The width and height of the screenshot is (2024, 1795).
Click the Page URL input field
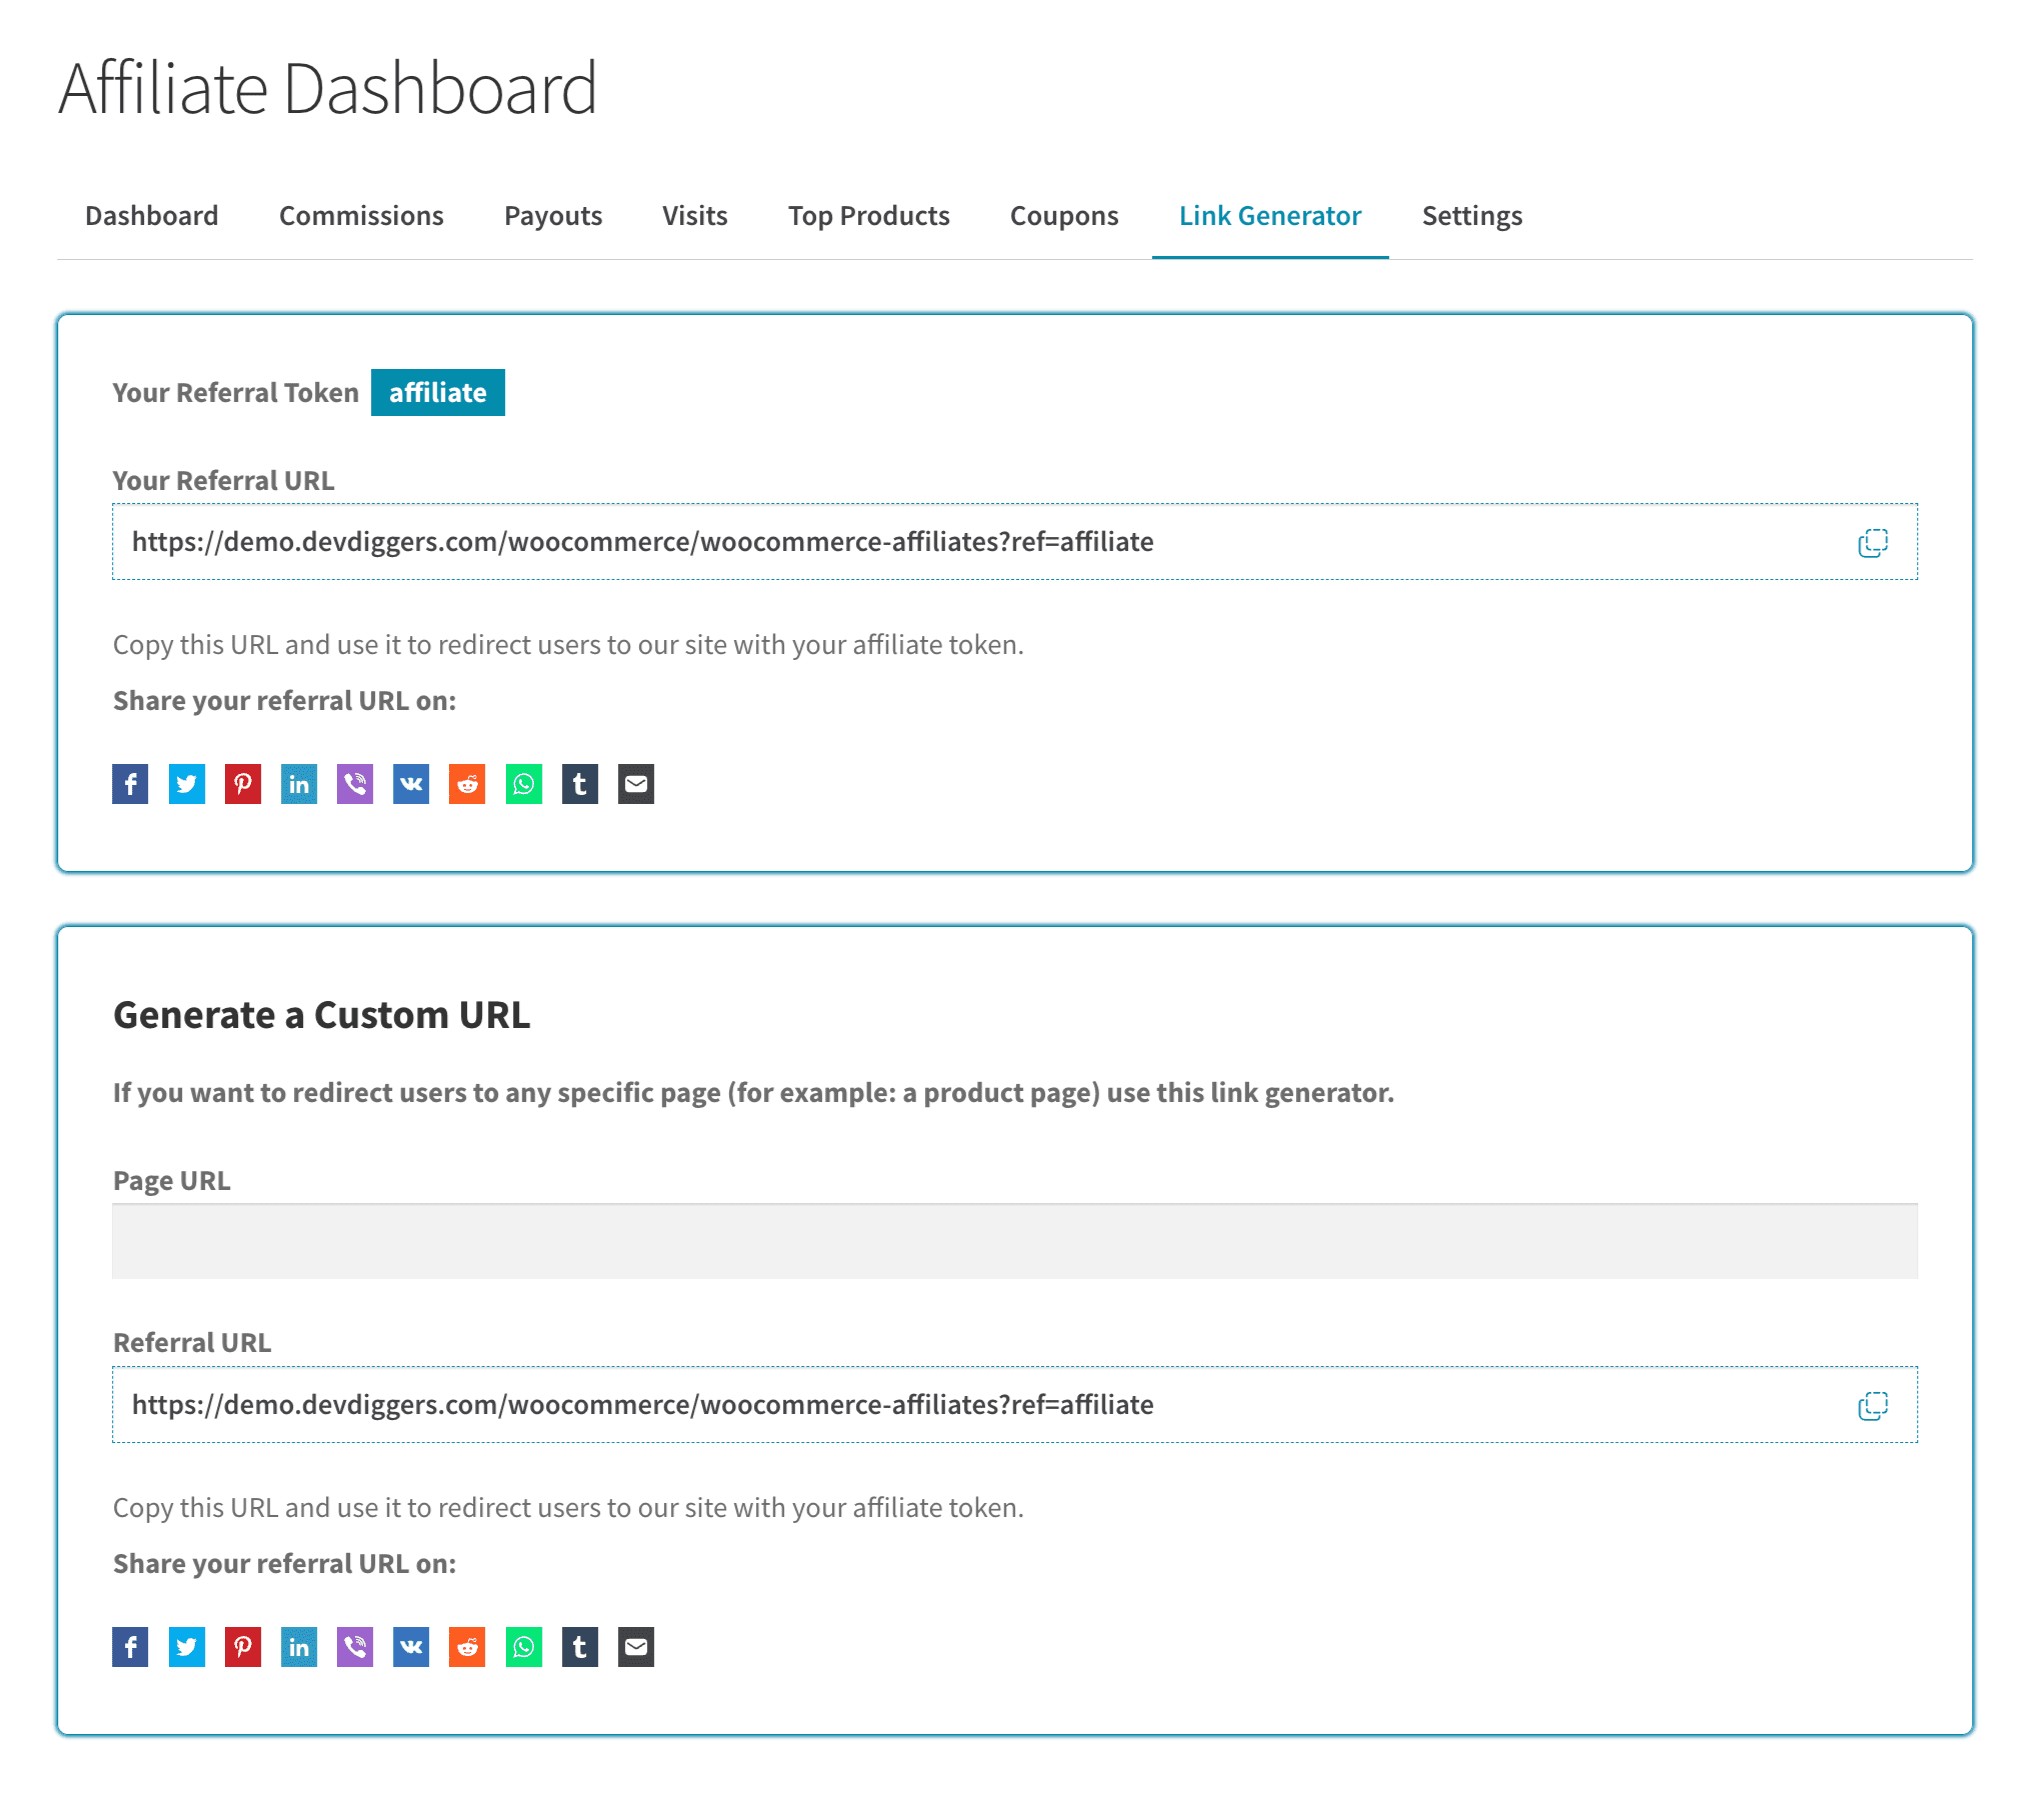[x=1014, y=1242]
